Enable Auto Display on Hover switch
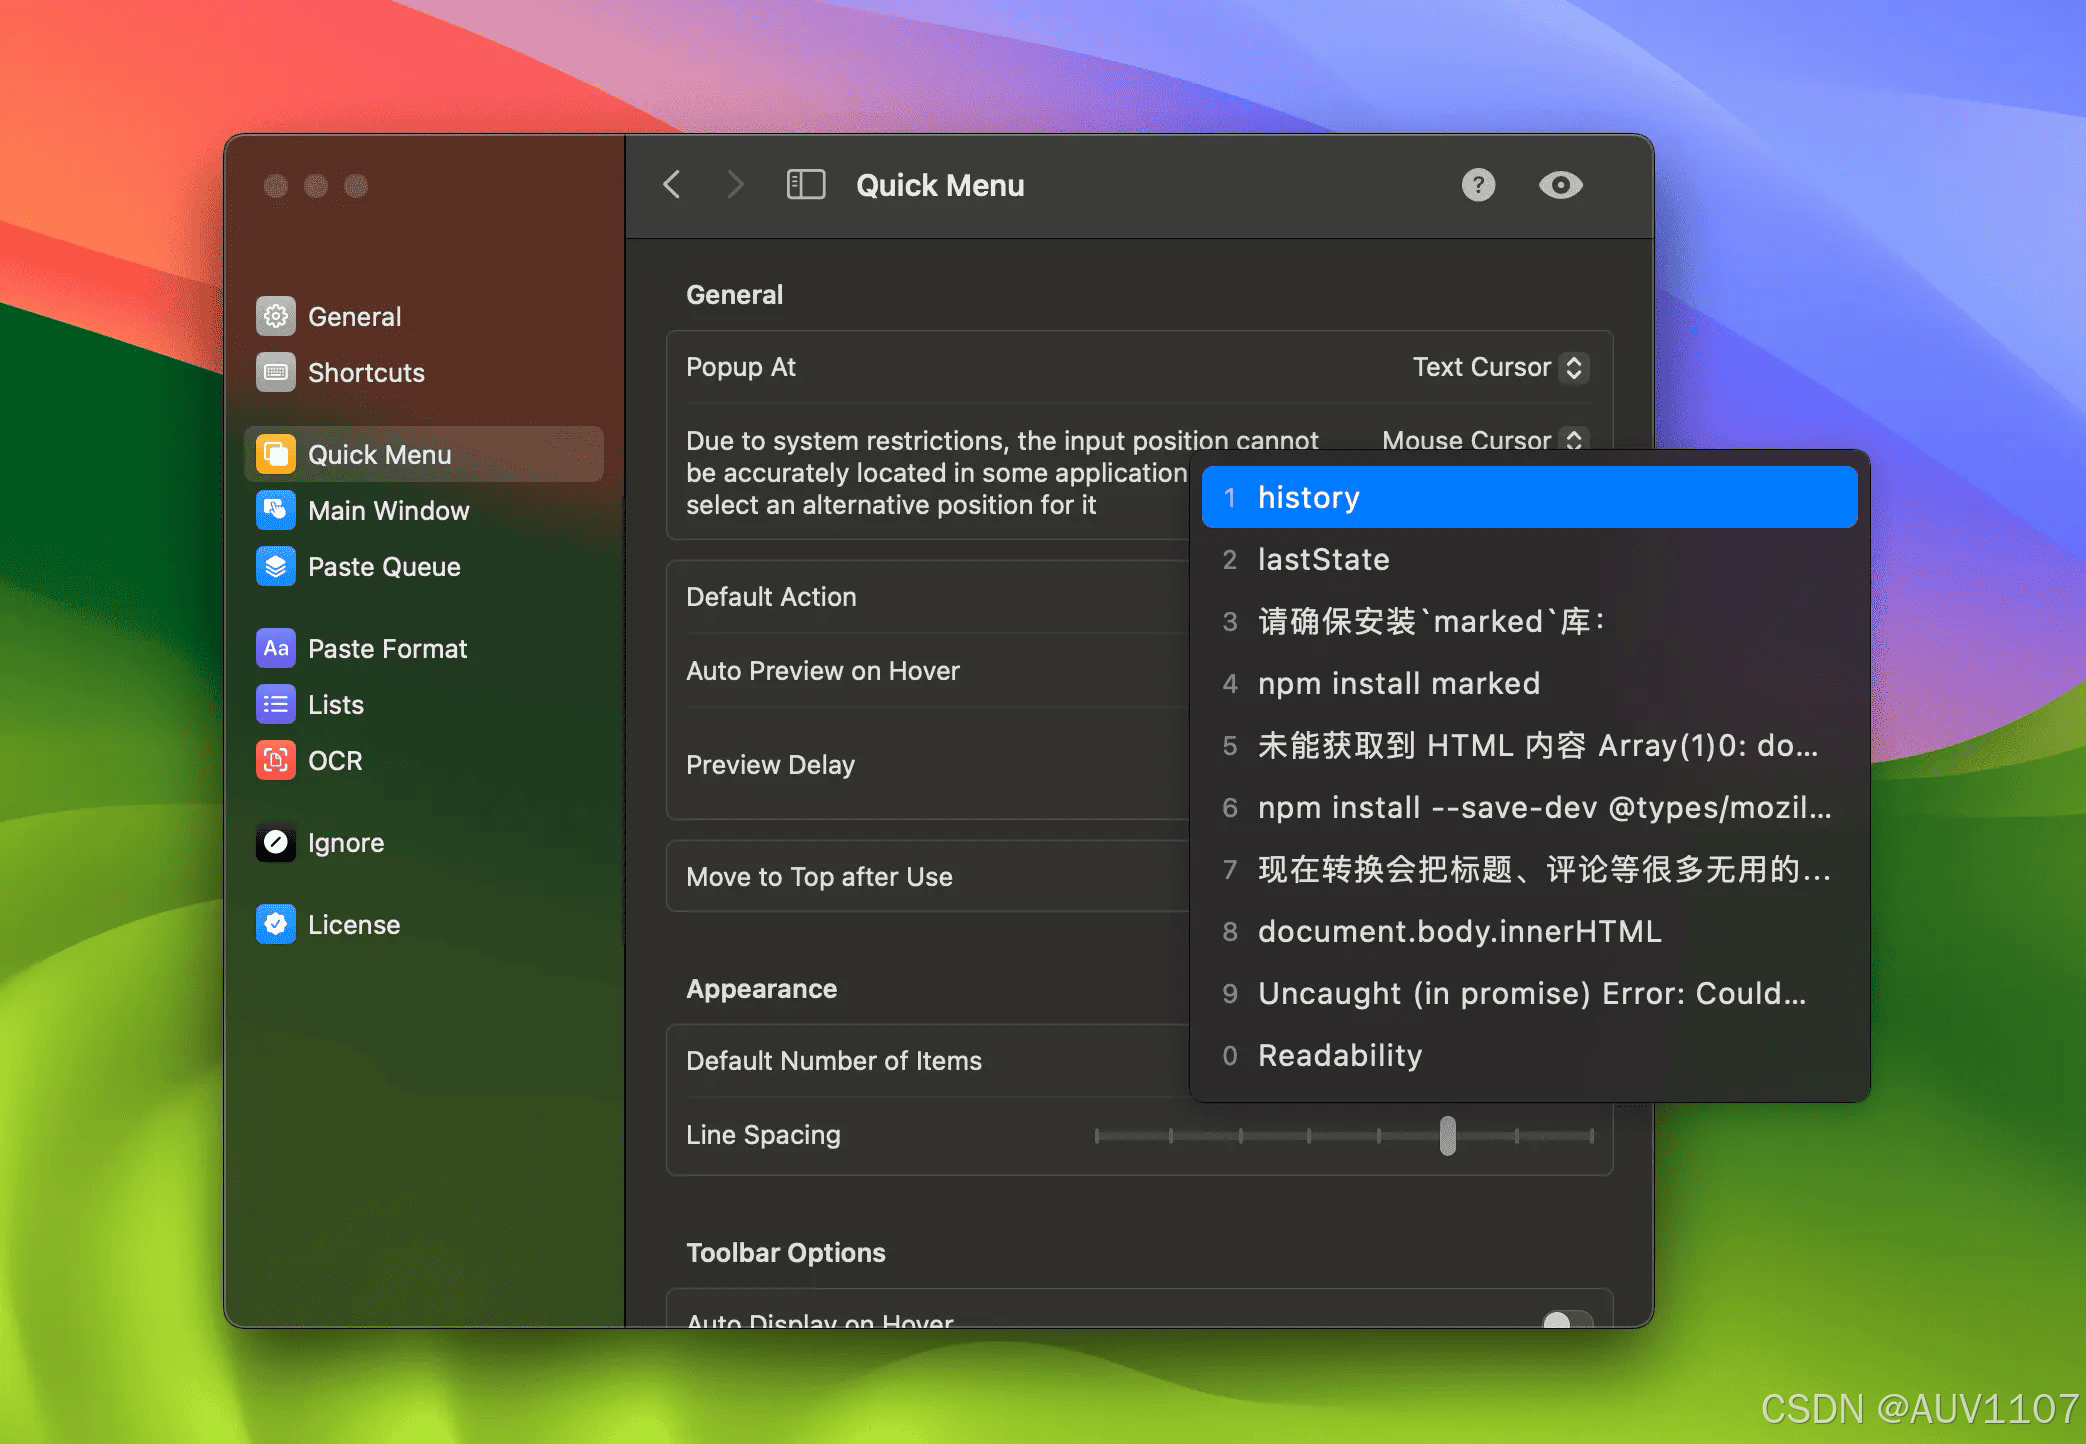This screenshot has width=2086, height=1444. pos(1566,1320)
